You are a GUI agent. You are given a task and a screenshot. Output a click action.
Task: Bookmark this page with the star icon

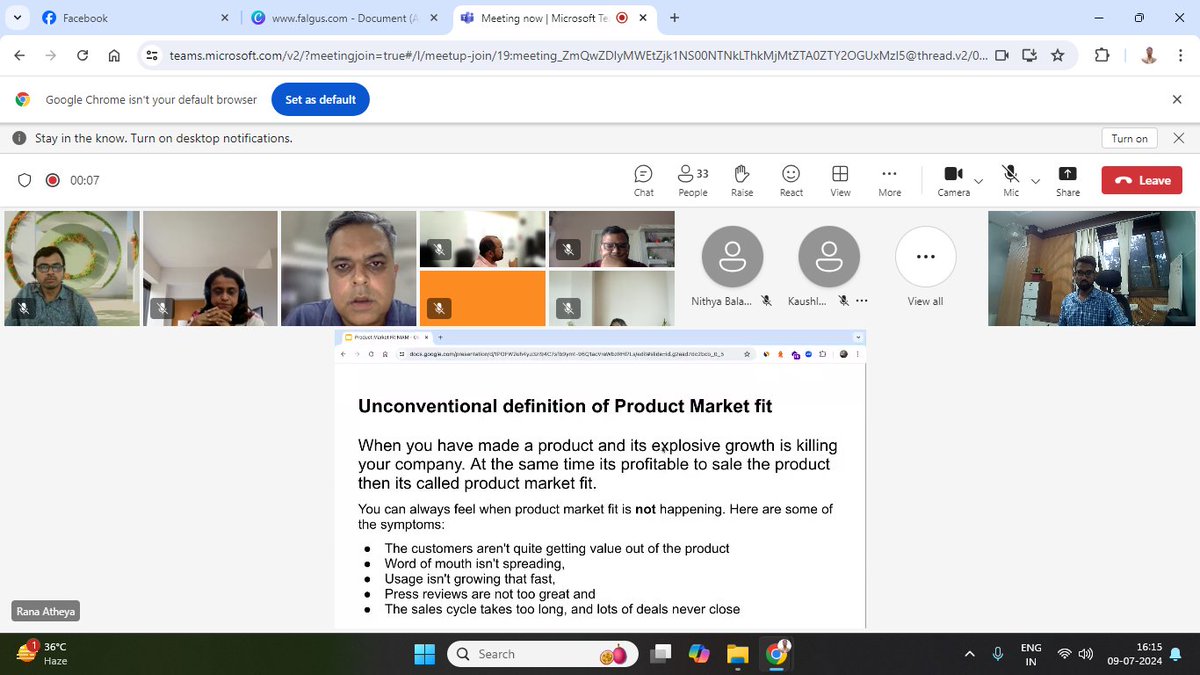(1057, 56)
